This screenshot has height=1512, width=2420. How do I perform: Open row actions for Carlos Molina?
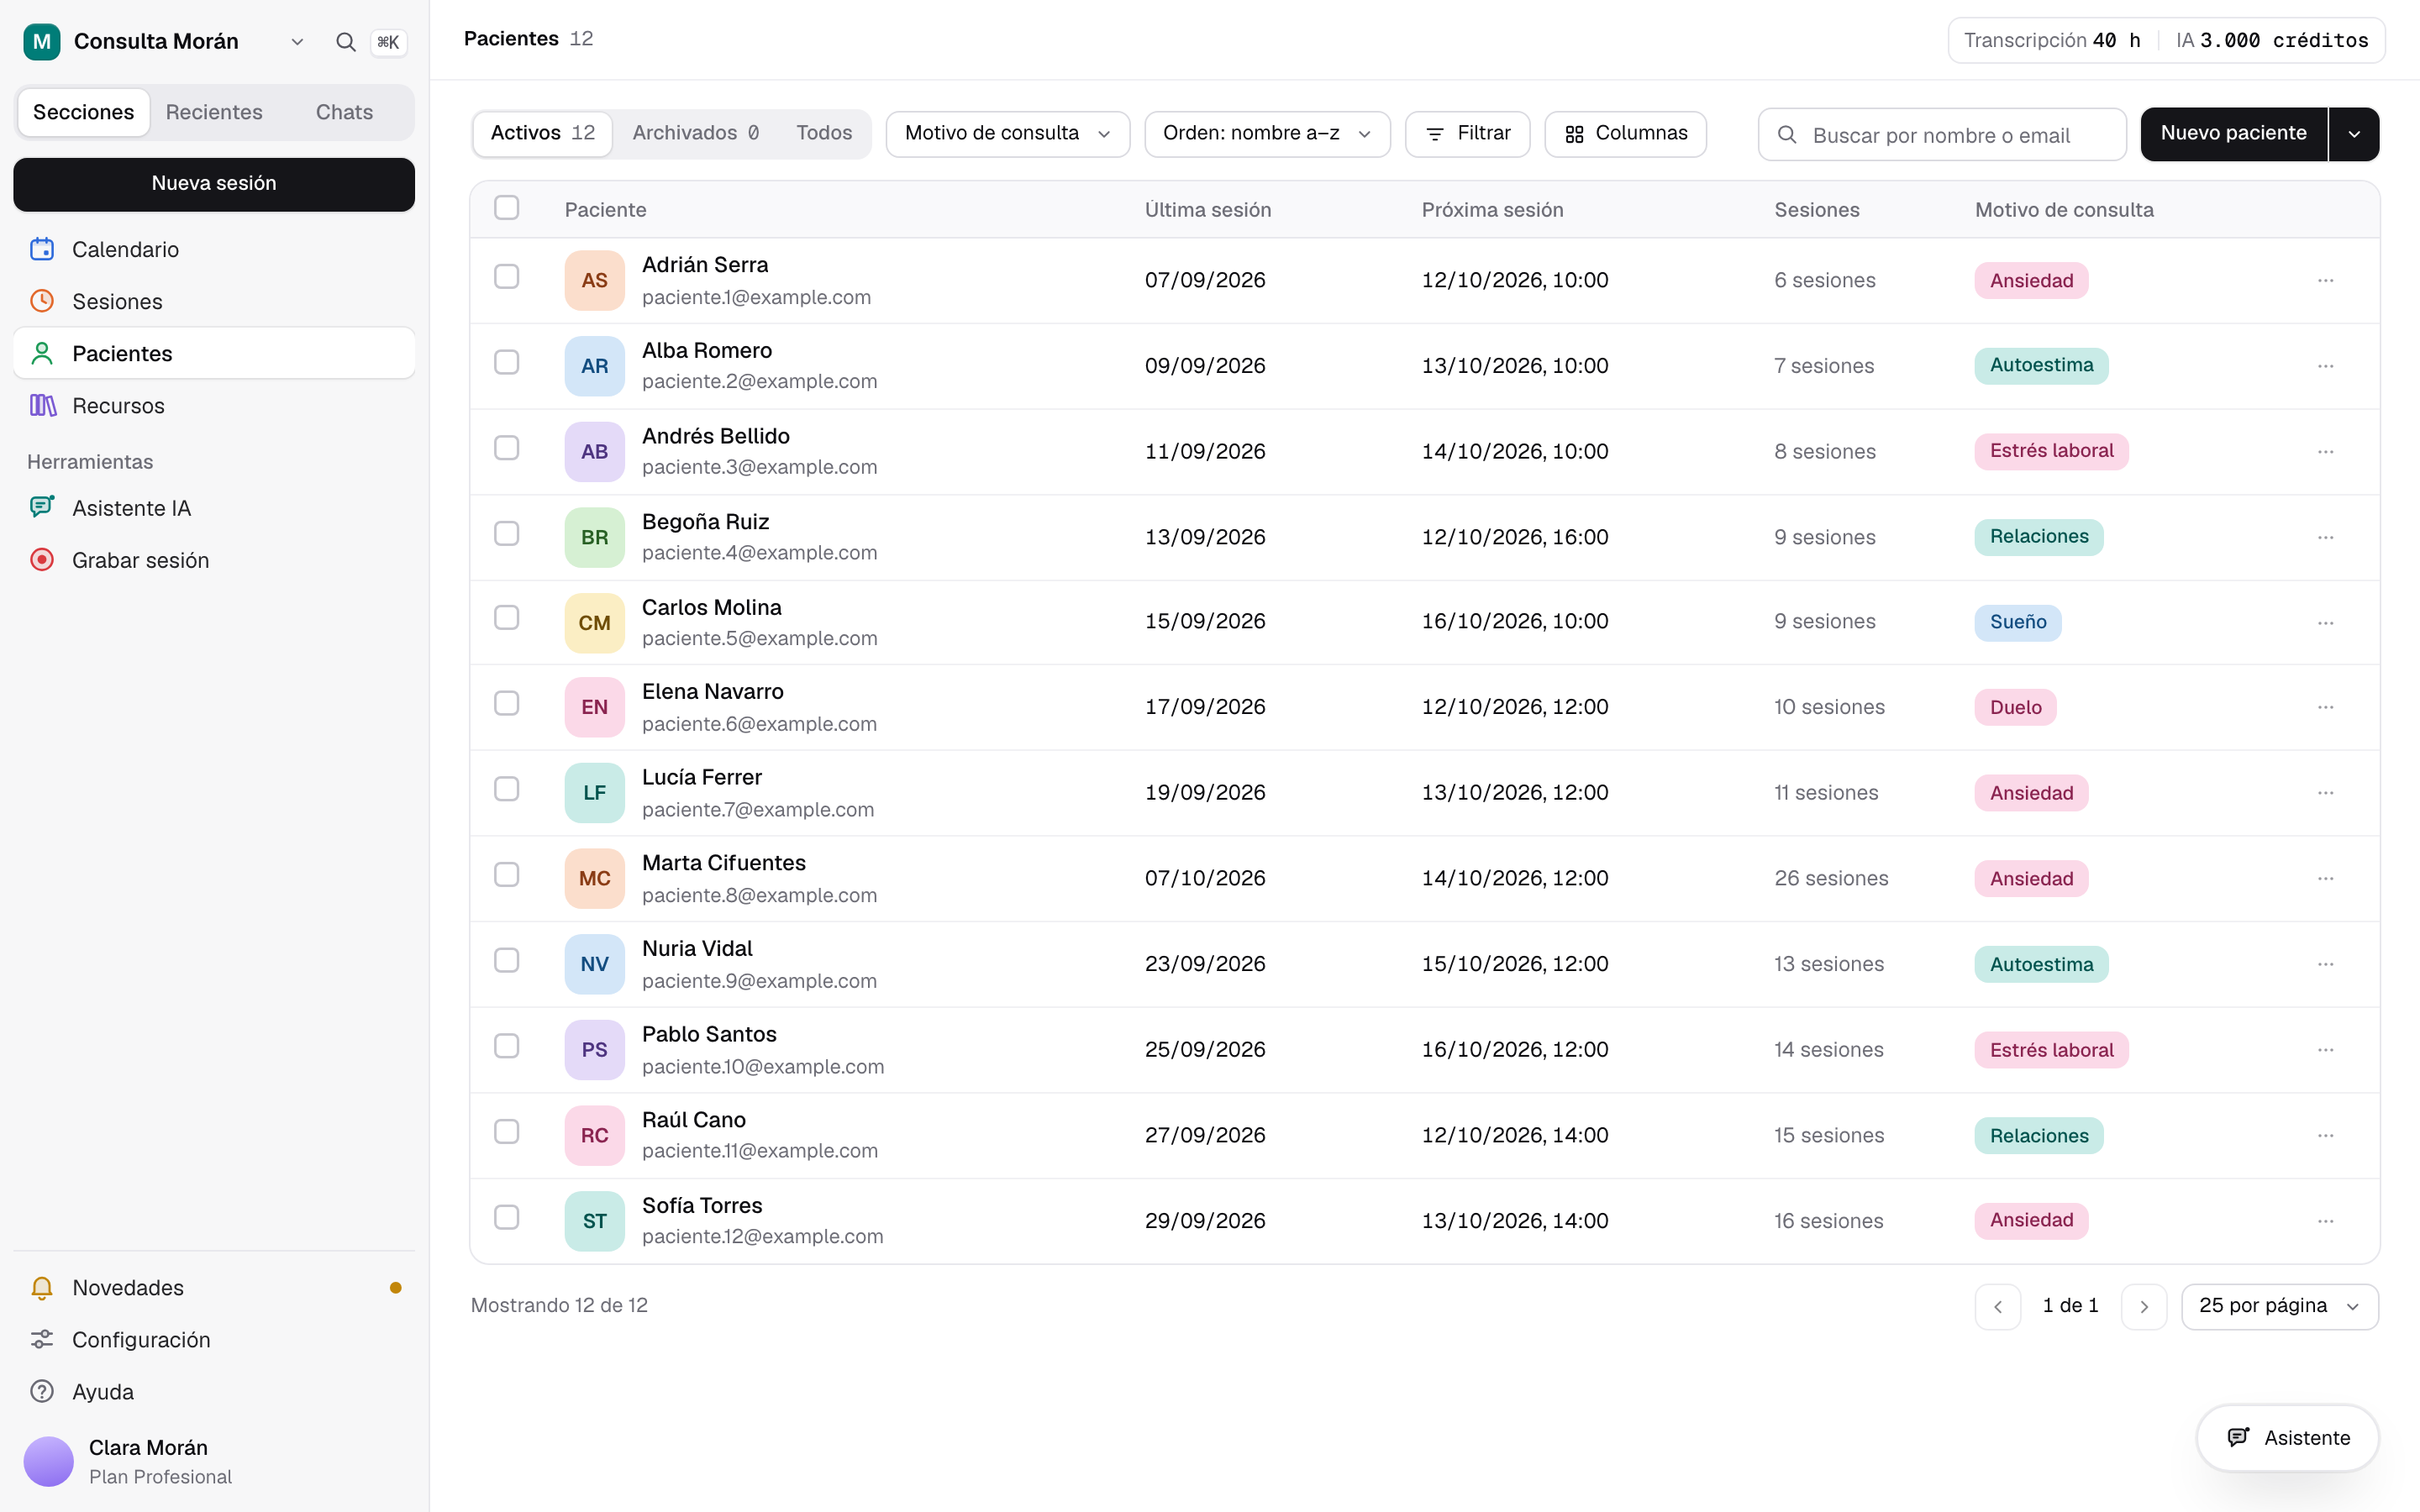tap(2325, 623)
